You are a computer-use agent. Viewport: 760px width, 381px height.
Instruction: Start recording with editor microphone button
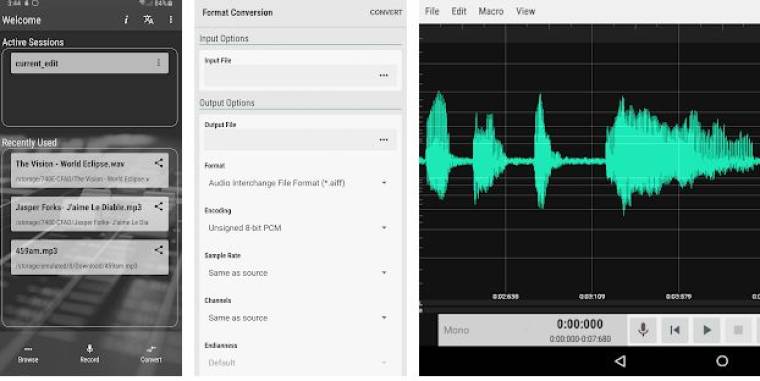click(x=643, y=330)
